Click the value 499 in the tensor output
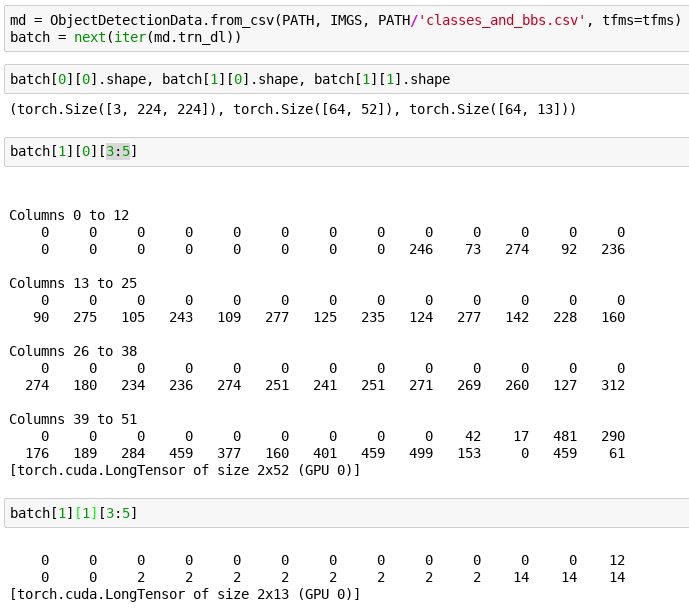Screen dimensions: 689x613 421,453
